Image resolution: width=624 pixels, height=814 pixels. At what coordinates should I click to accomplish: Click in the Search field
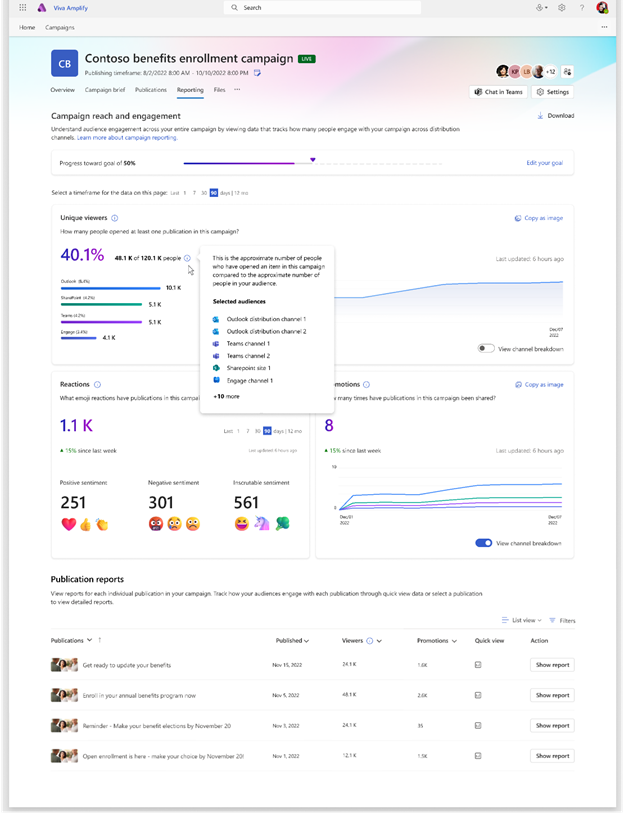322,8
